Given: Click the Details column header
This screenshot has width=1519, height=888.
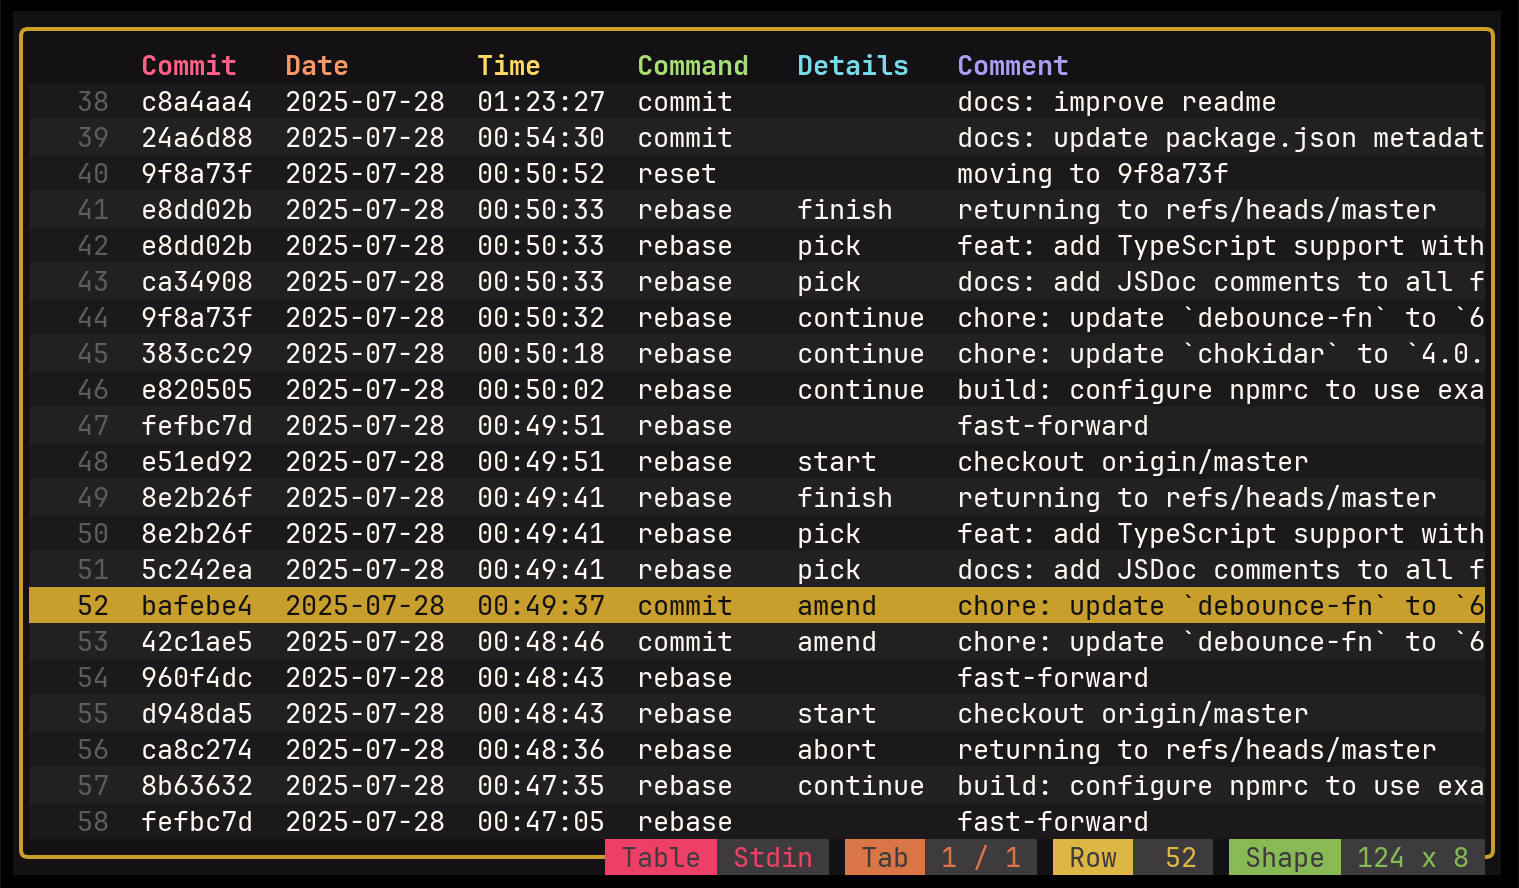Looking at the screenshot, I should (x=853, y=65).
